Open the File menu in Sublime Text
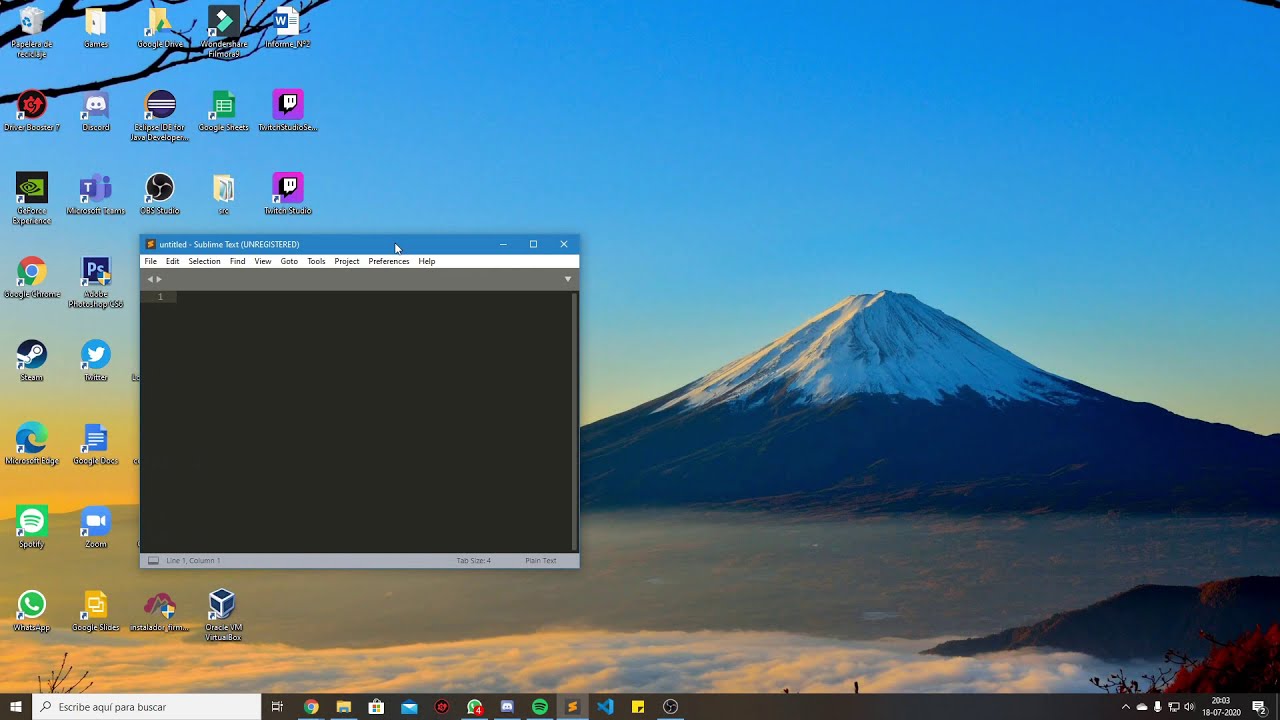1280x720 pixels. [x=150, y=261]
